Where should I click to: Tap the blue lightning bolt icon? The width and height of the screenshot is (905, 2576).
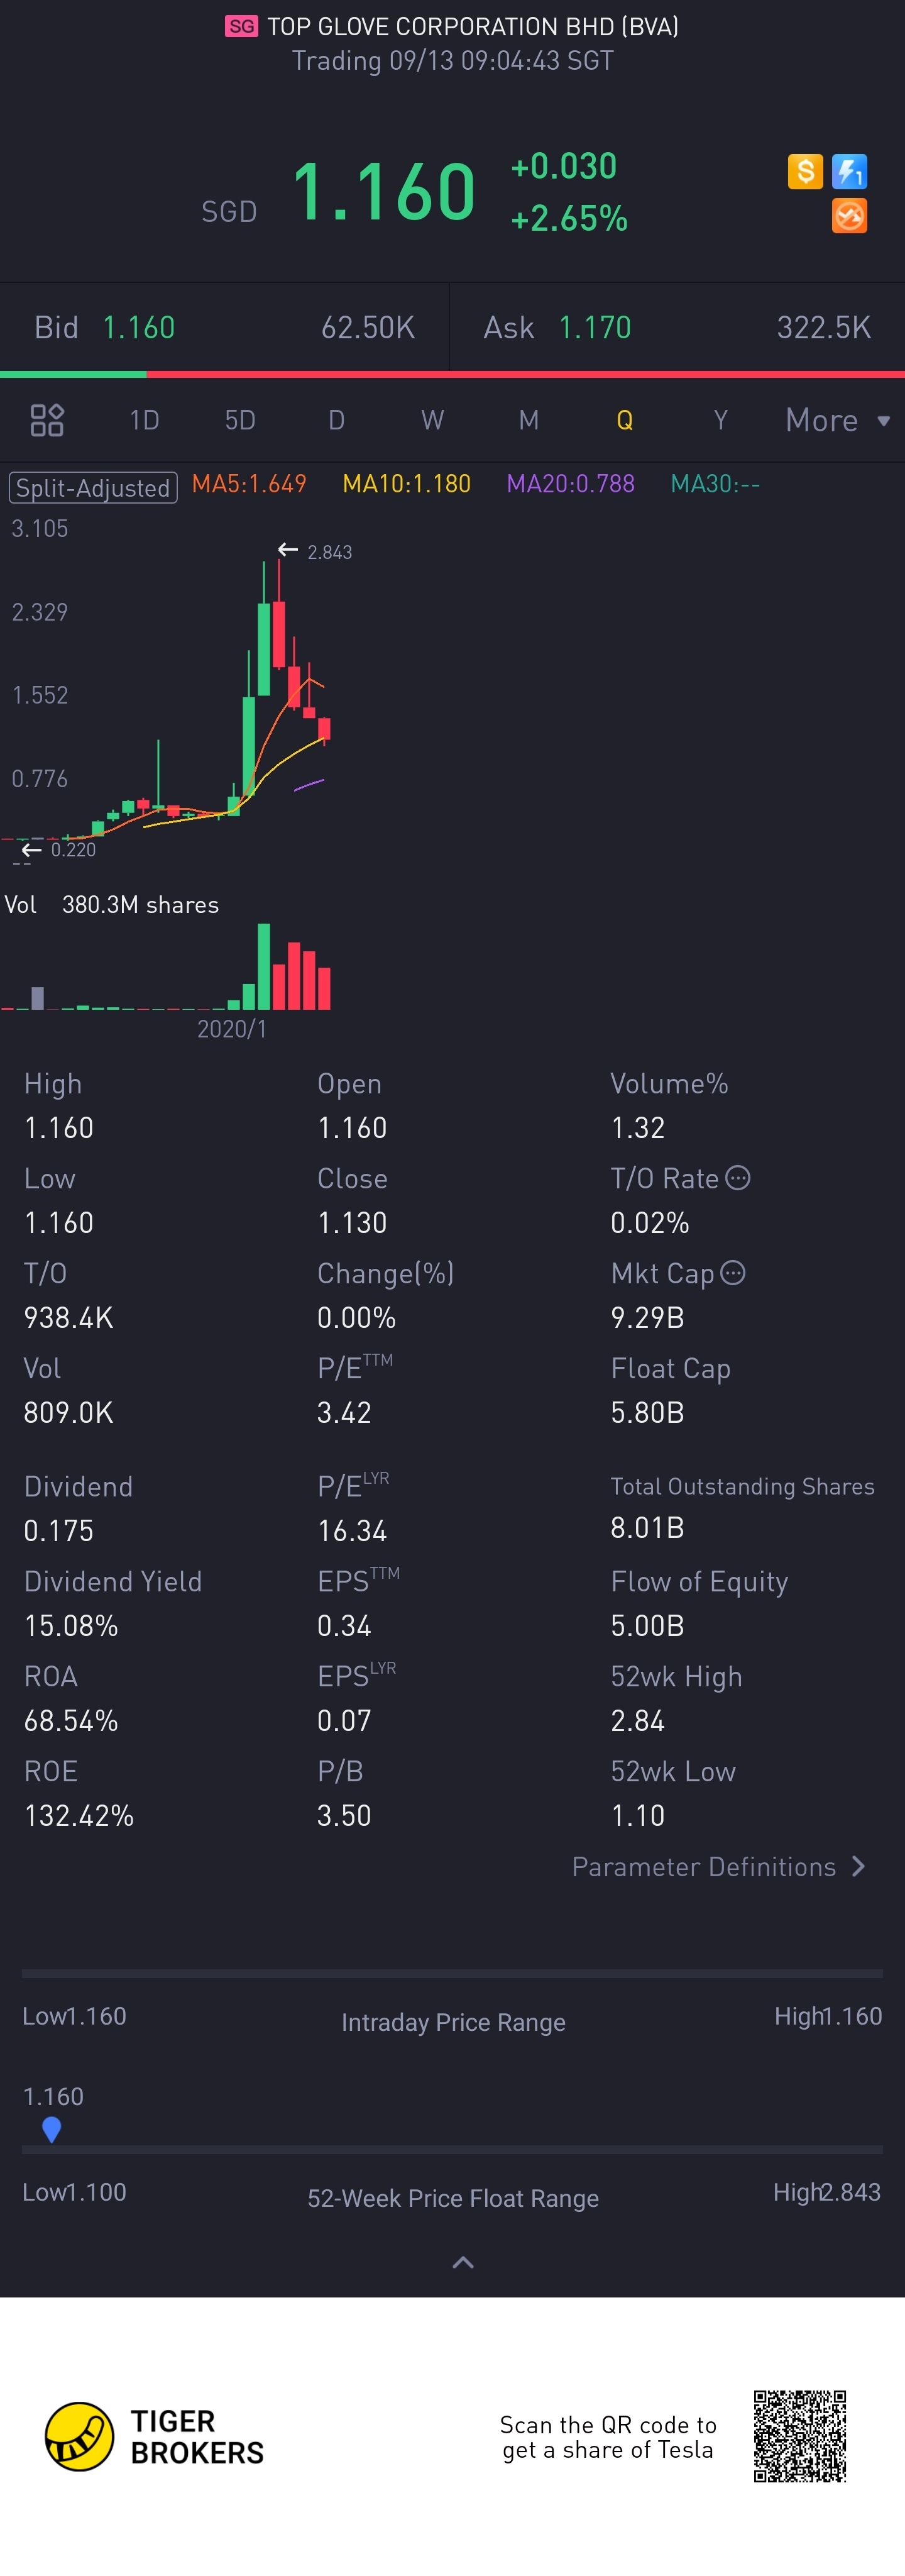[x=849, y=171]
